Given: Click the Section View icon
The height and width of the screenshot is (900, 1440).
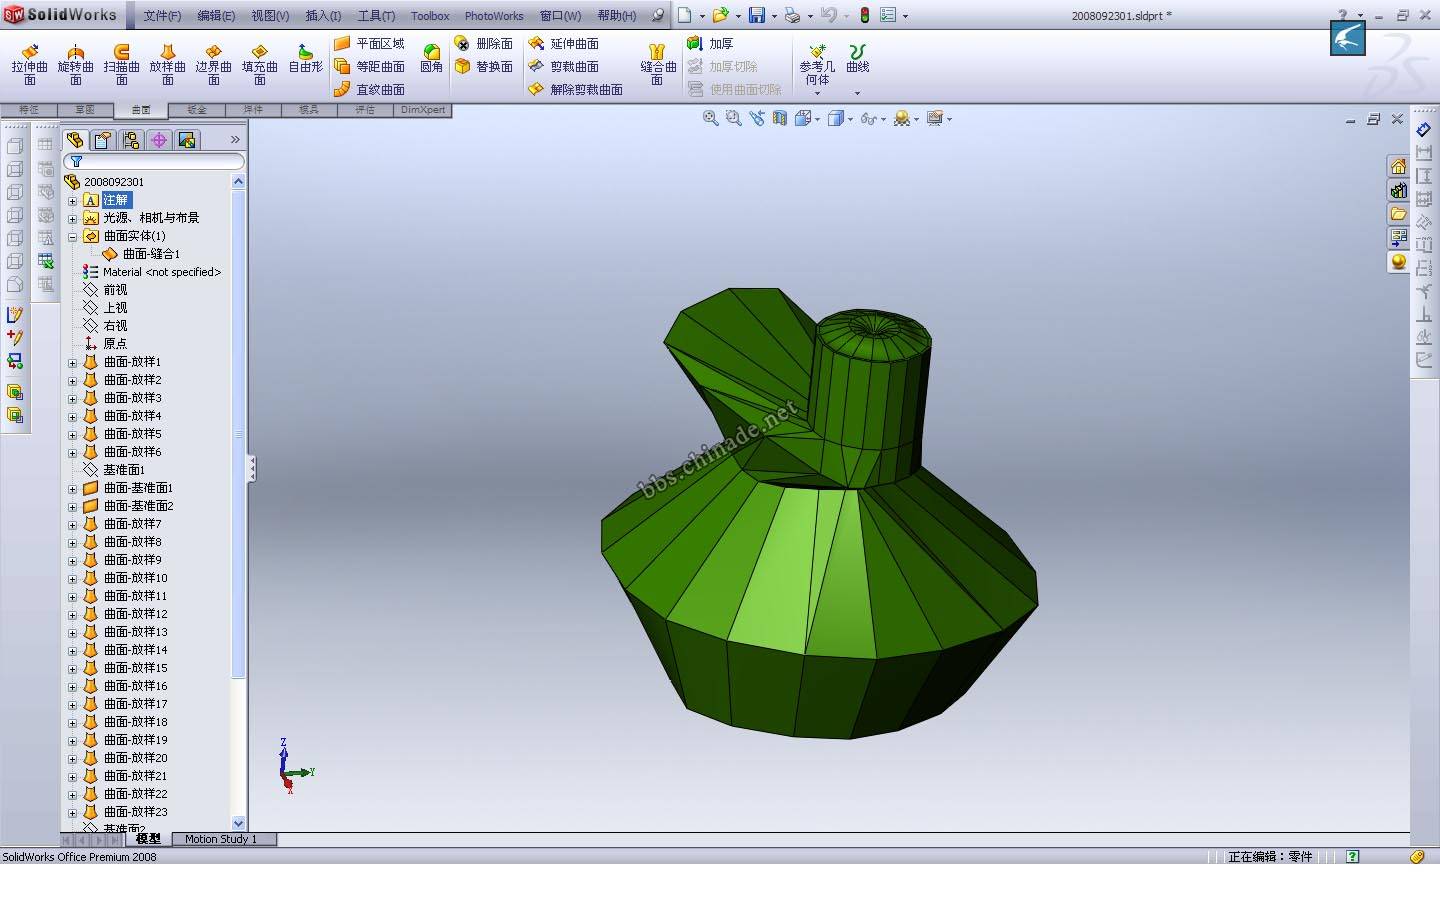Looking at the screenshot, I should (x=780, y=118).
